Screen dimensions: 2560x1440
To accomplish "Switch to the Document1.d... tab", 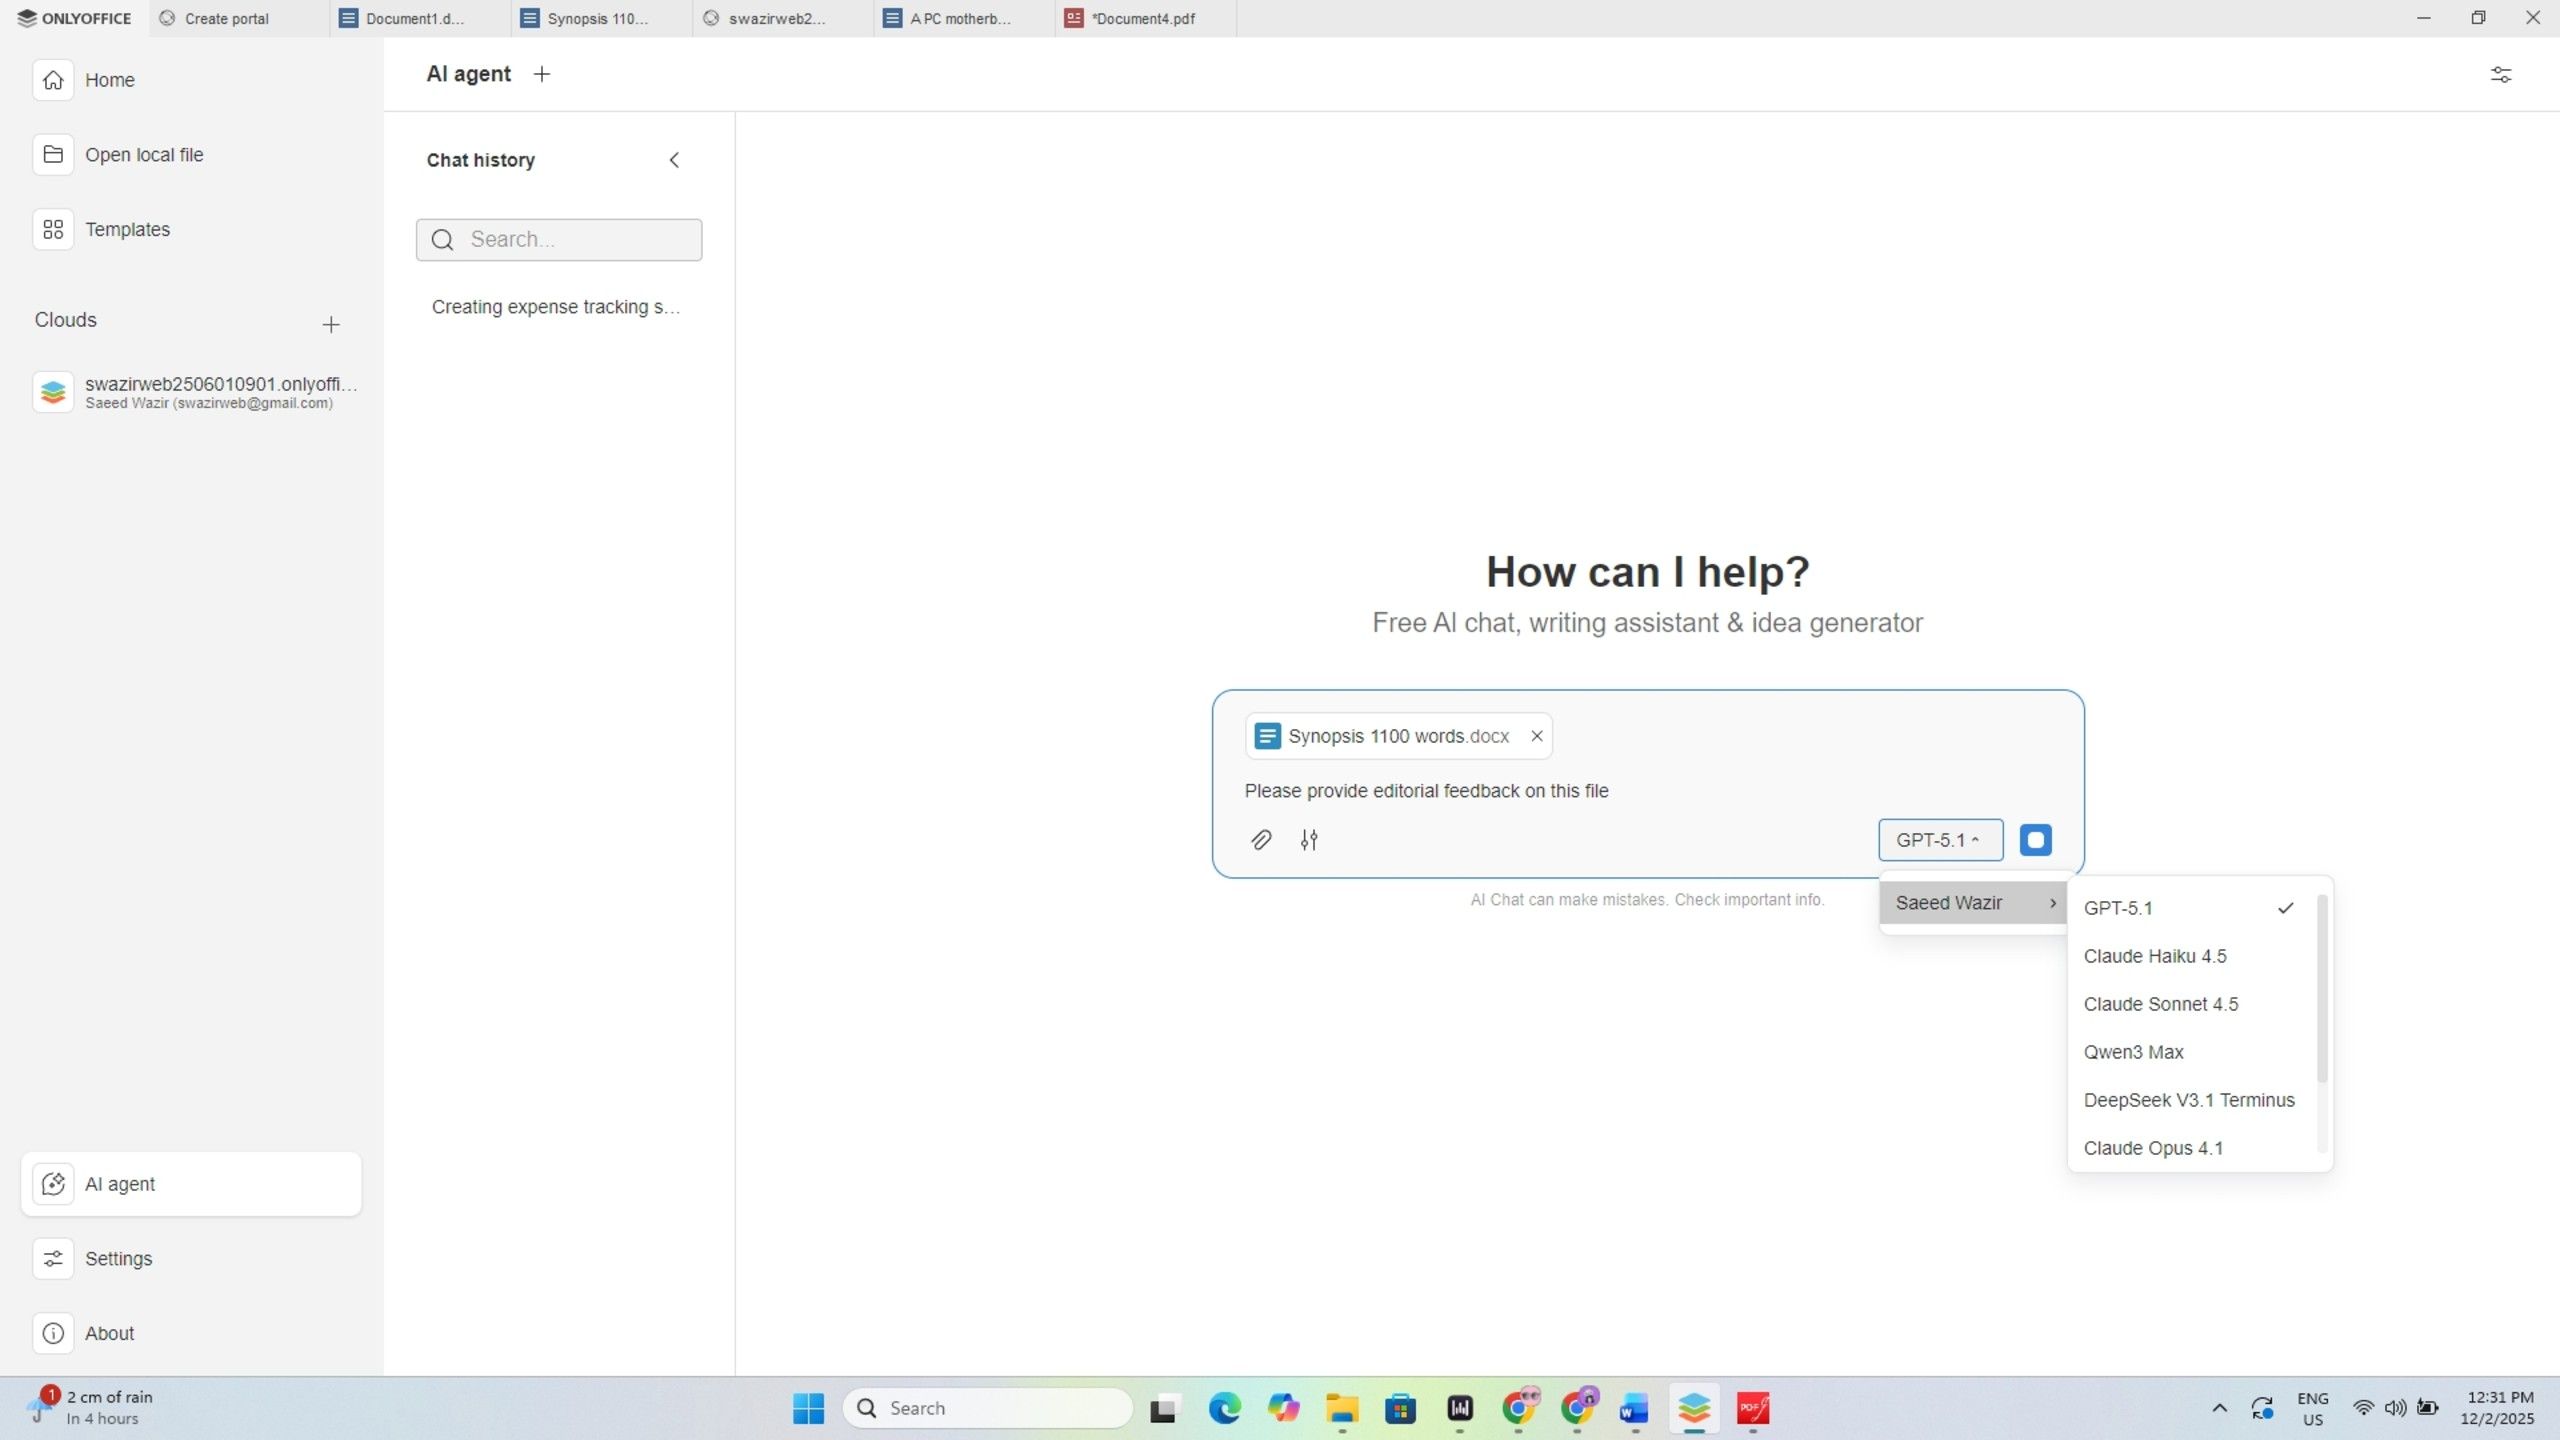I will pyautogui.click(x=421, y=18).
